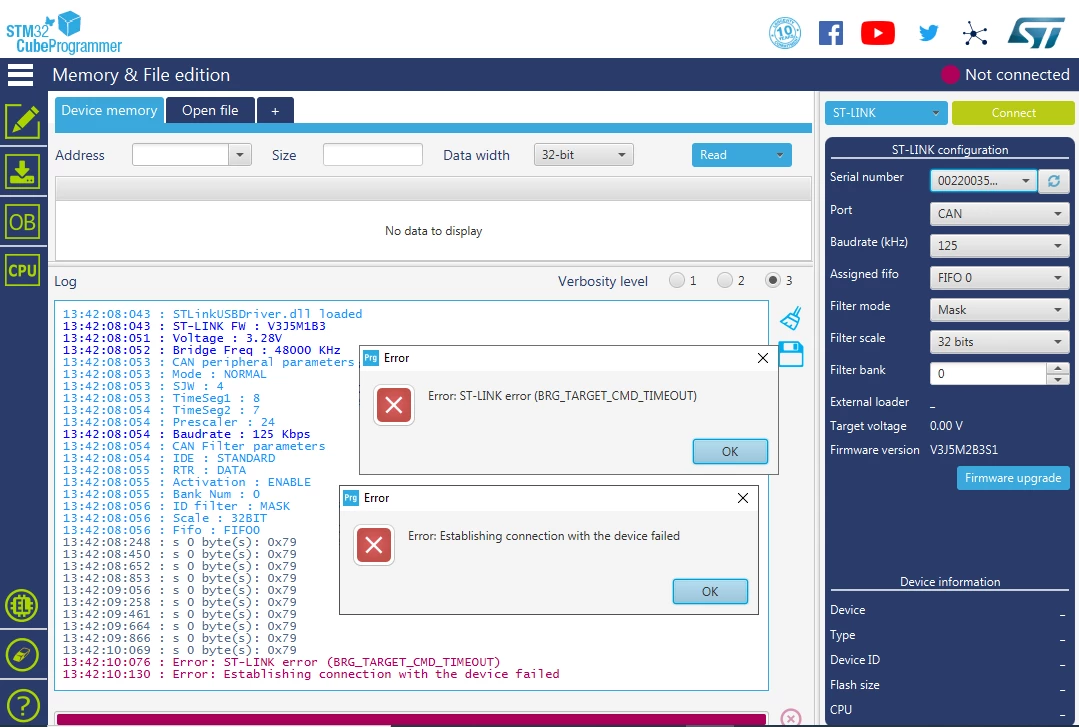This screenshot has width=1079, height=727.
Task: Open Memory & File edition pencil icon
Action: pos(22,122)
